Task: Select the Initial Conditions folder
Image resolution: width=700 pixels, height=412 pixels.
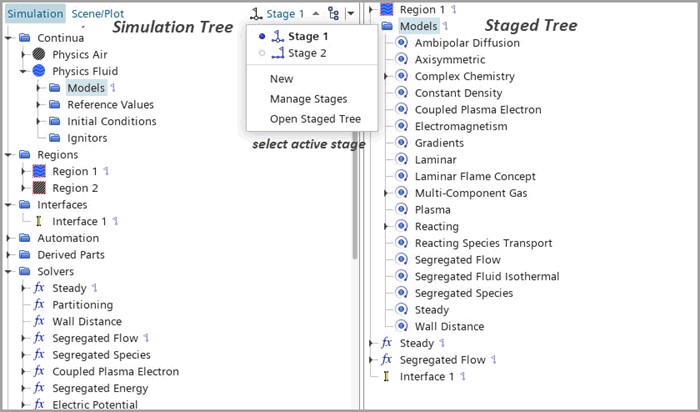Action: tap(111, 121)
